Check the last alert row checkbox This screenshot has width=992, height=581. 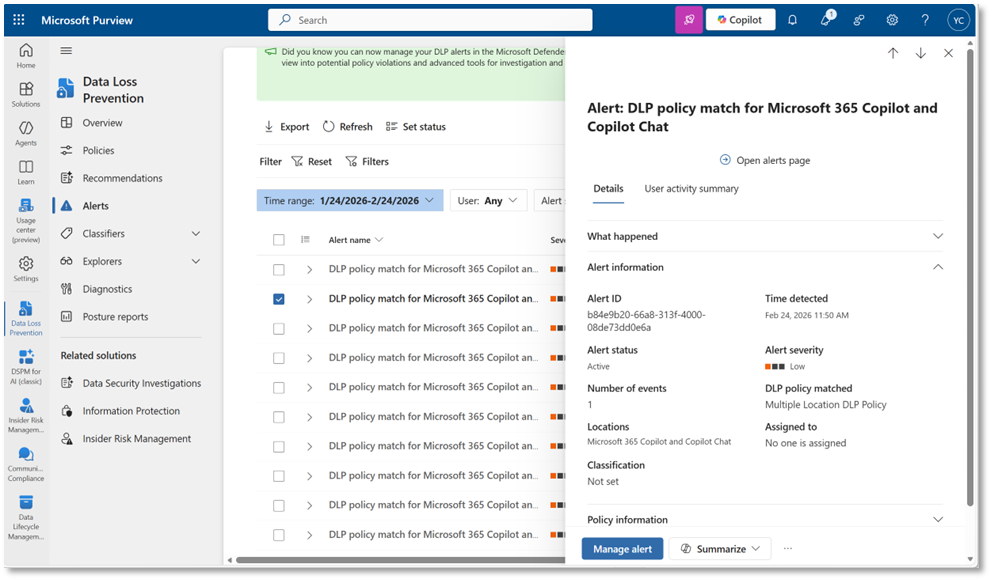pyautogui.click(x=278, y=535)
